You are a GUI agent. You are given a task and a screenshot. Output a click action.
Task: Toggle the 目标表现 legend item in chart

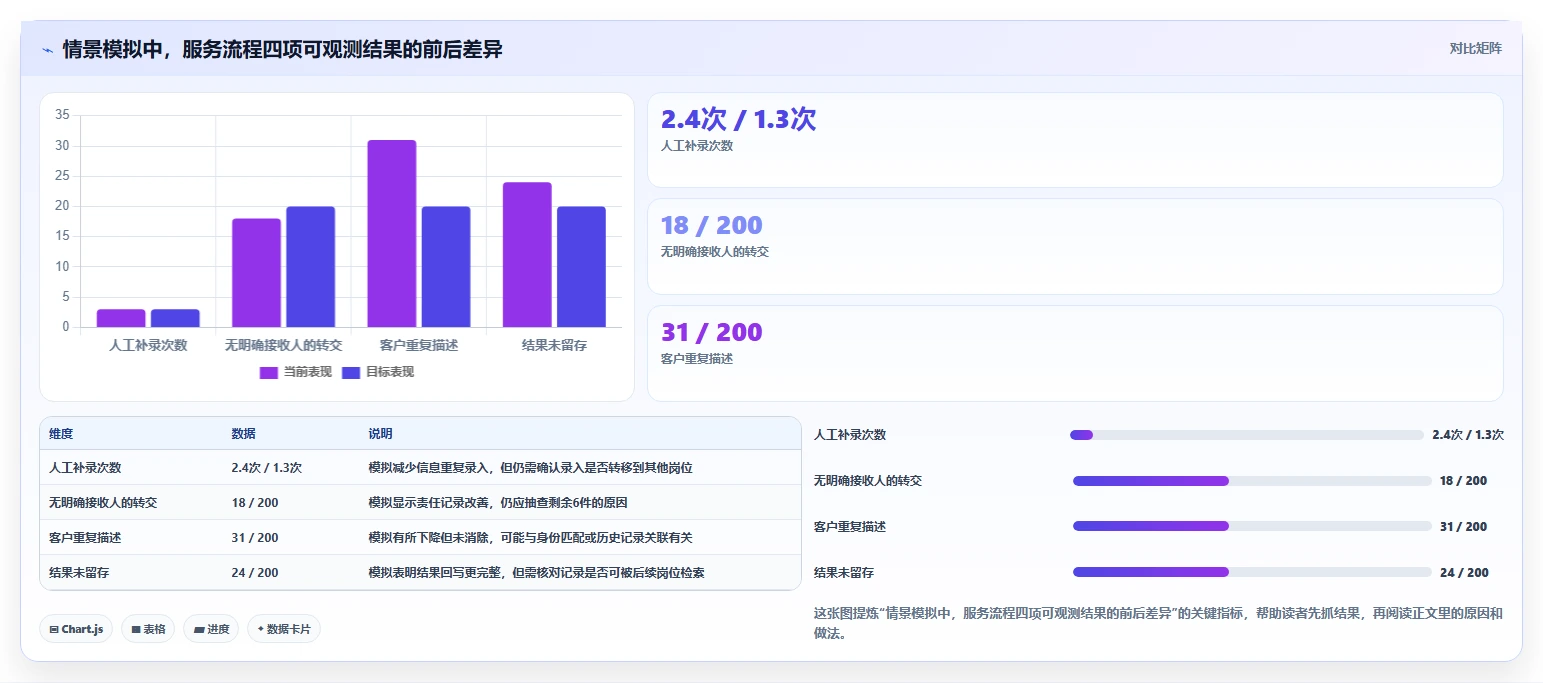[378, 372]
